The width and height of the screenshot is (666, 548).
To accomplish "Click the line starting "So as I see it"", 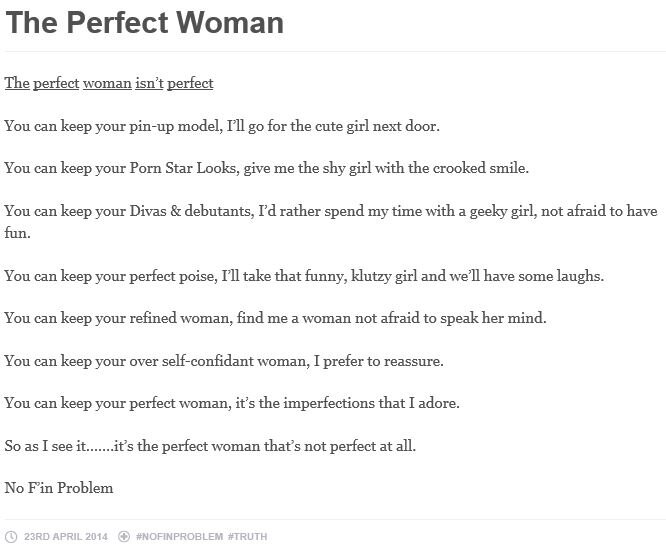I will [x=210, y=445].
